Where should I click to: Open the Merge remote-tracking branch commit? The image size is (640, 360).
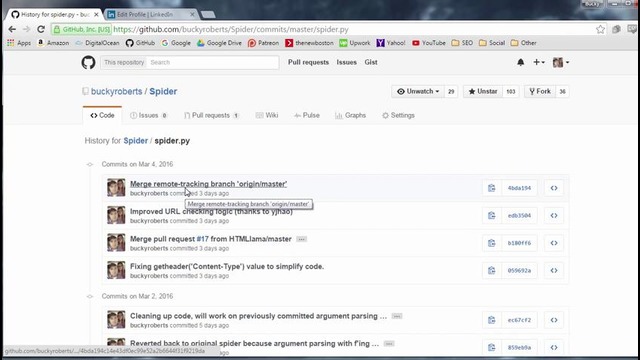(209, 184)
